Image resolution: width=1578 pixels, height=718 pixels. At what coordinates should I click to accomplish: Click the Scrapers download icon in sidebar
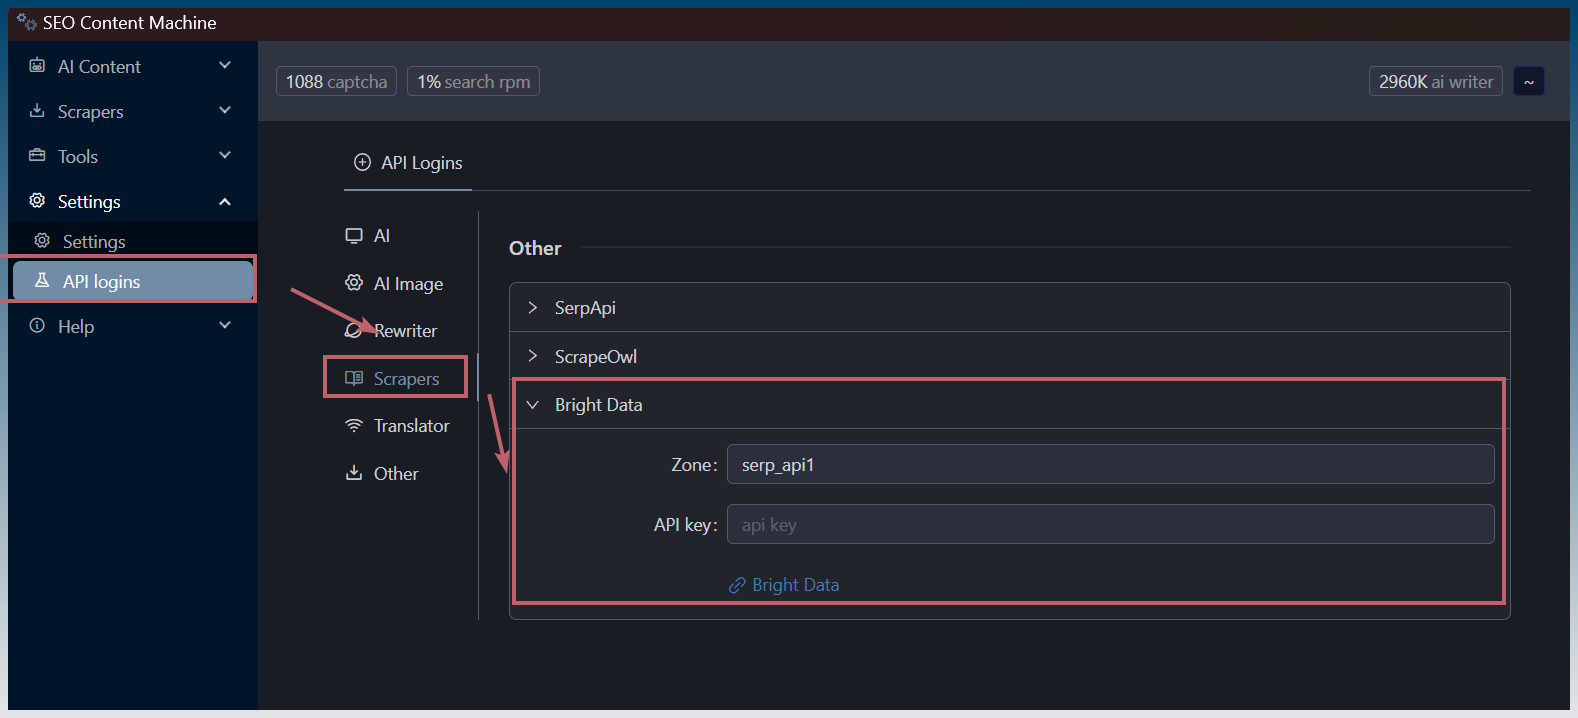(37, 110)
